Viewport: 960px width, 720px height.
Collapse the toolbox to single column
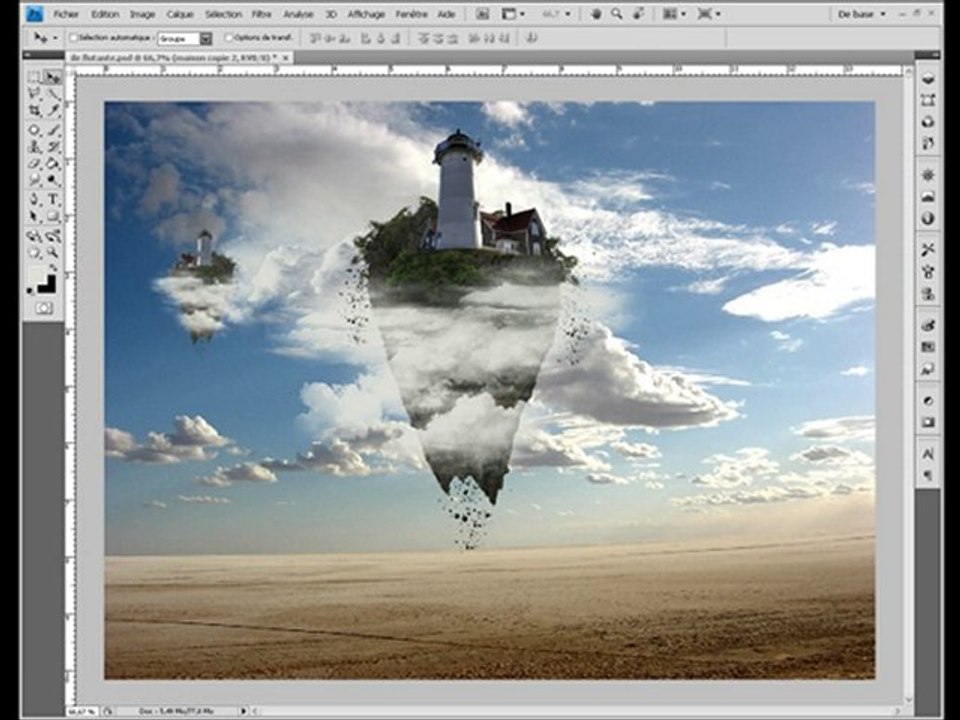pos(28,55)
